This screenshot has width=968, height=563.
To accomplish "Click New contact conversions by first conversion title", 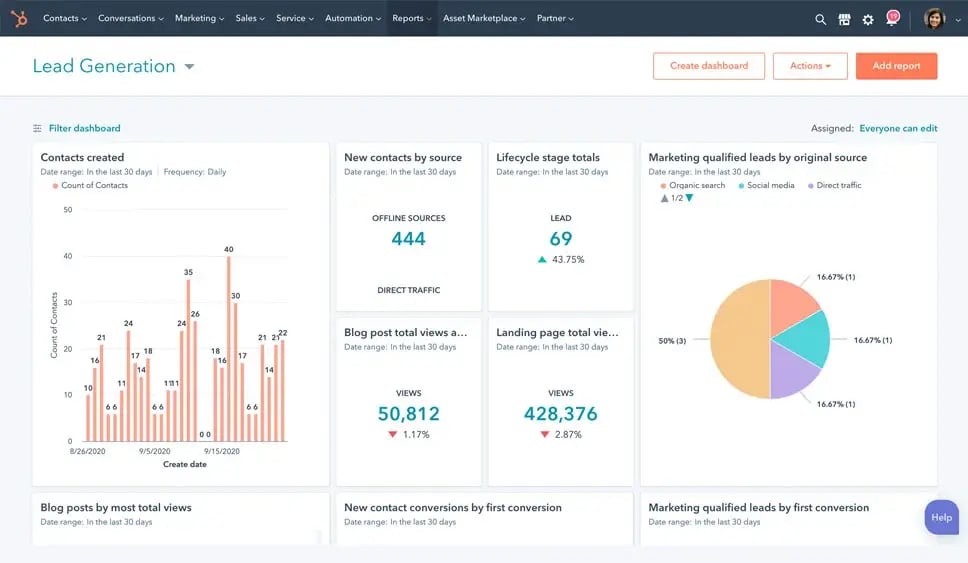I will click(453, 507).
